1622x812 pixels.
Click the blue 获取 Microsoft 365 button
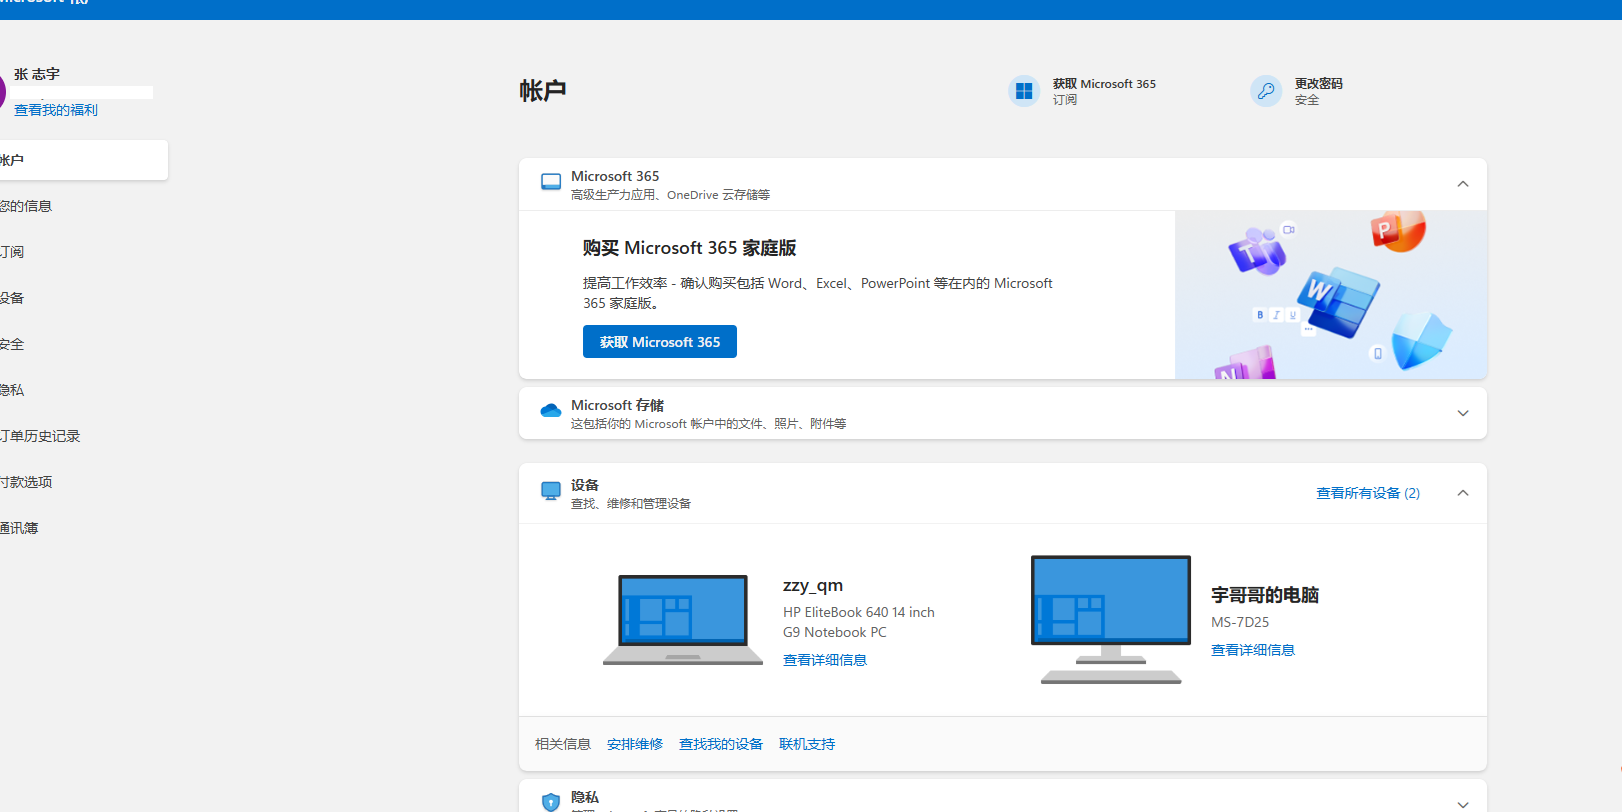tap(660, 342)
